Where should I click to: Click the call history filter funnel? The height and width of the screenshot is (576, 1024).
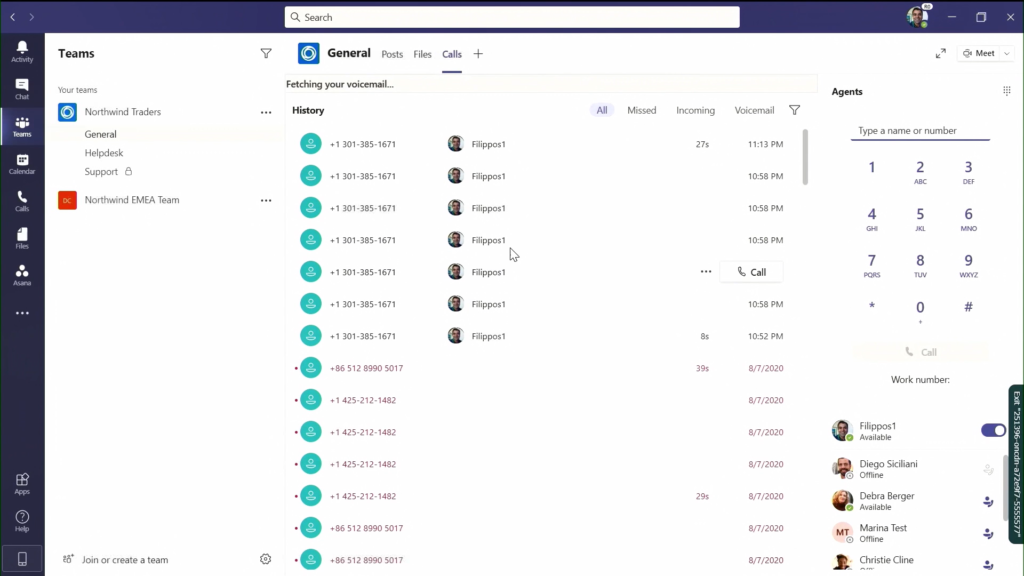pyautogui.click(x=794, y=110)
